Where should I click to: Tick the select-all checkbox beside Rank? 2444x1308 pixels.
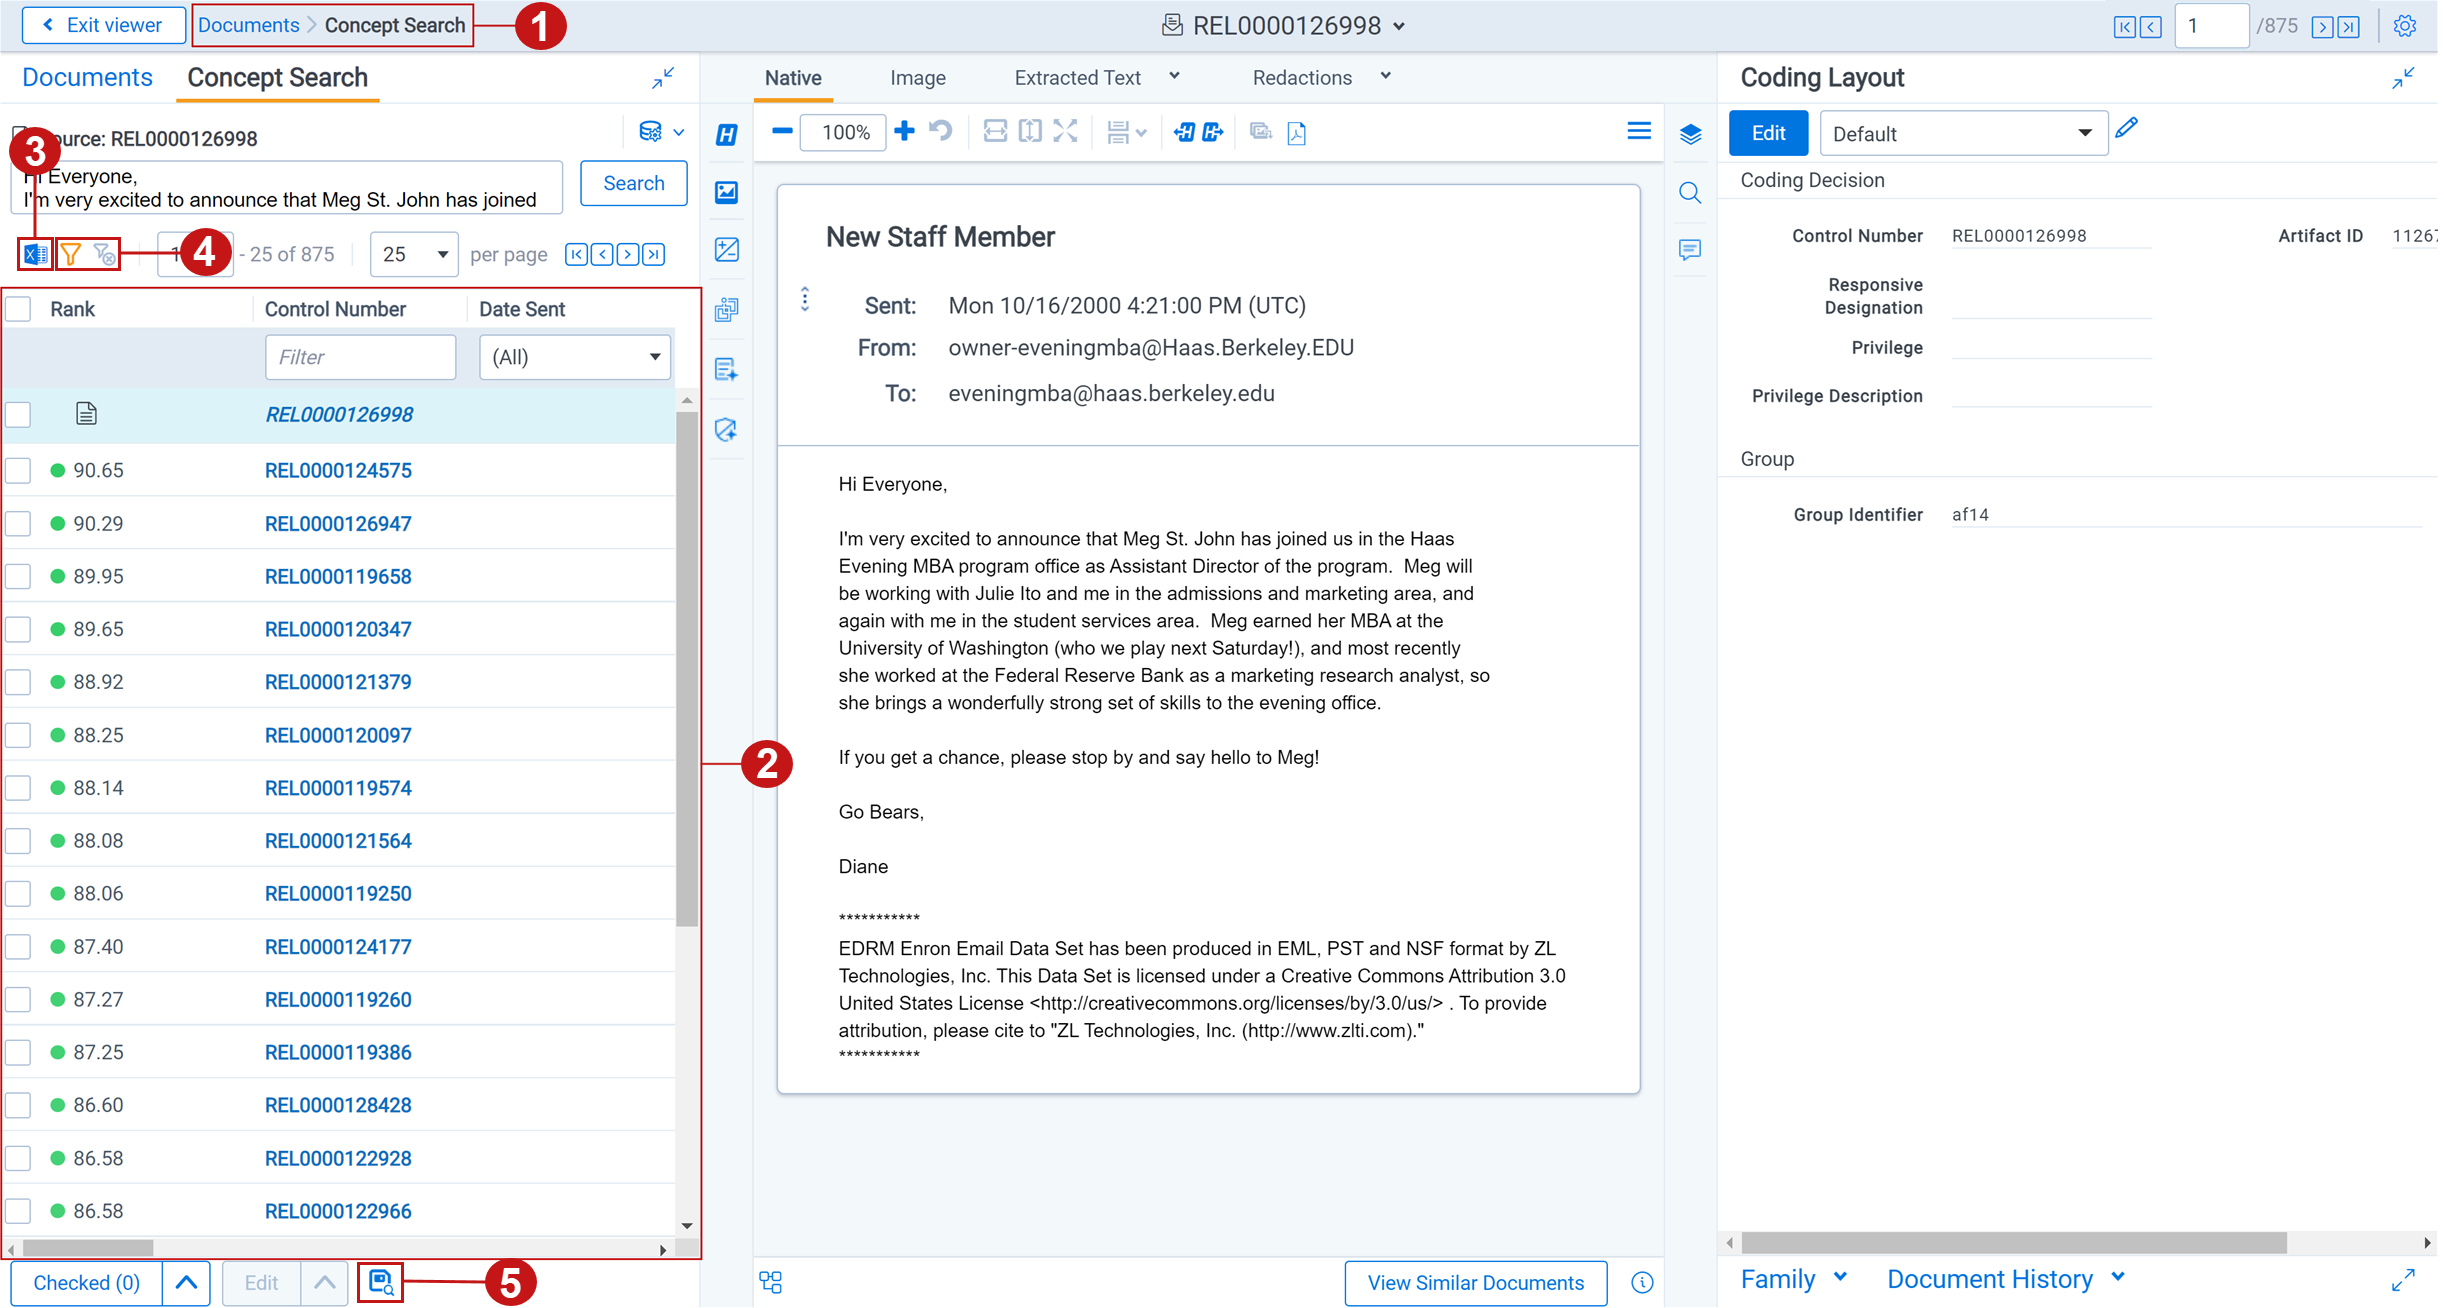pos(19,309)
